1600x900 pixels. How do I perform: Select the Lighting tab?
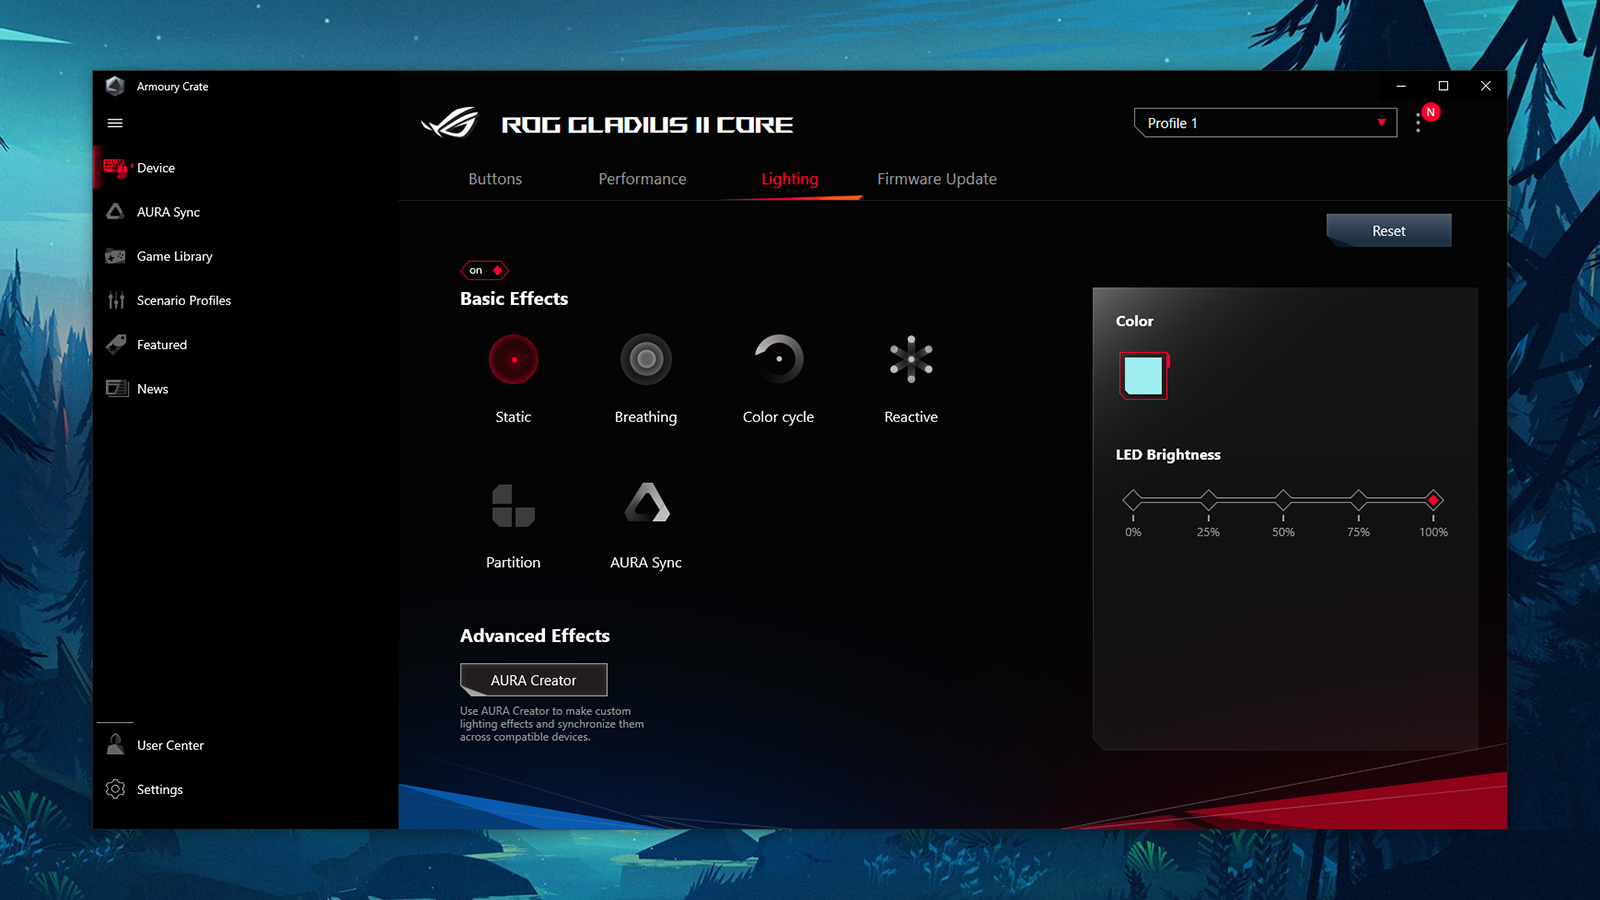click(790, 179)
